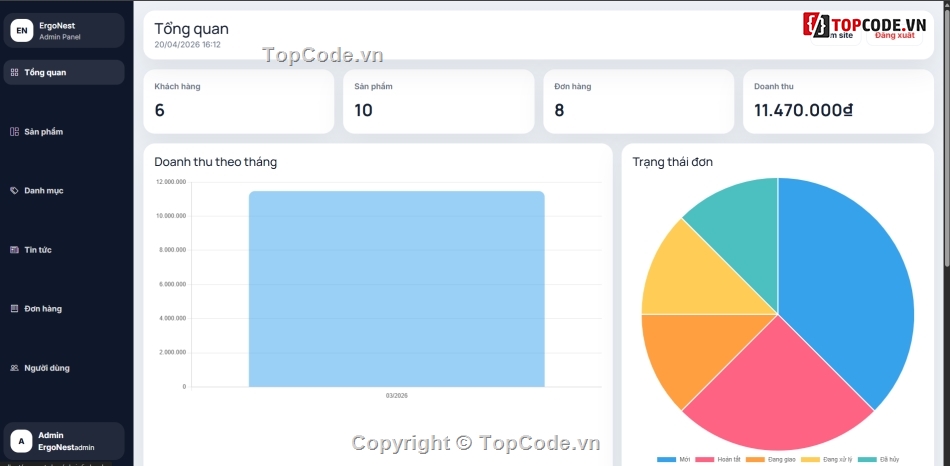This screenshot has height=466, width=950.
Task: Click the EN logo badge
Action: tap(21, 30)
